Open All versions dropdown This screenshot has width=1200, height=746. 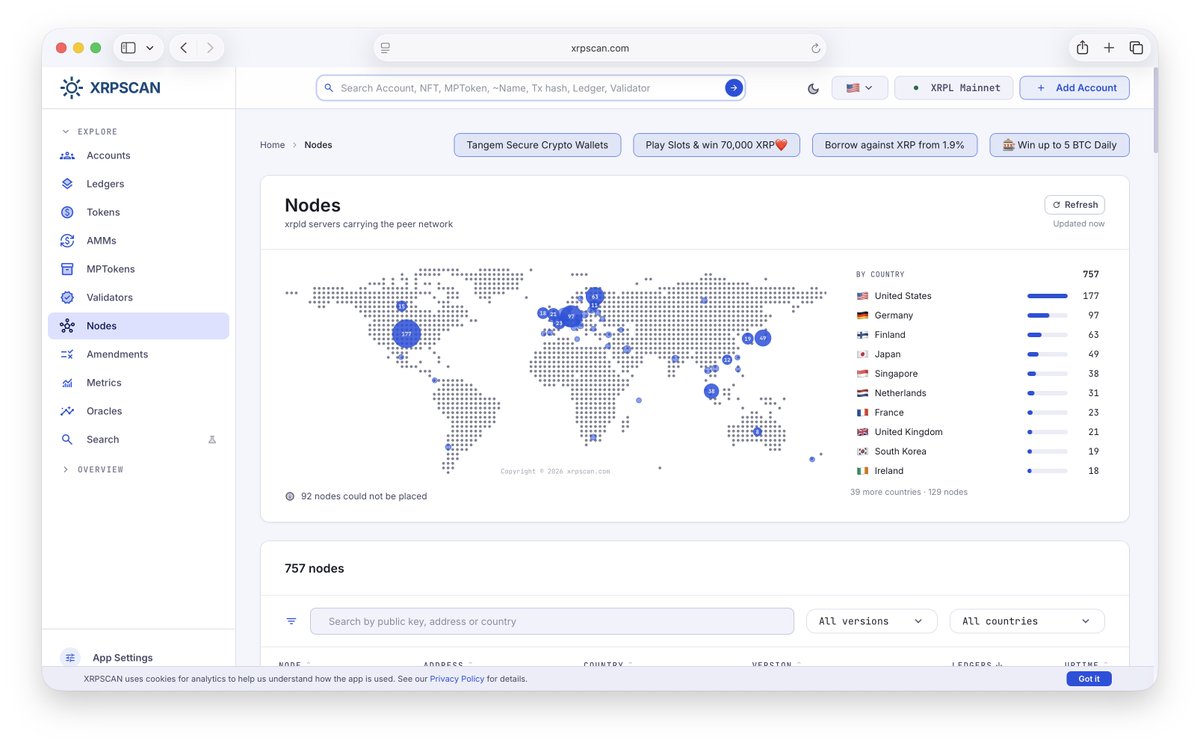pos(872,621)
